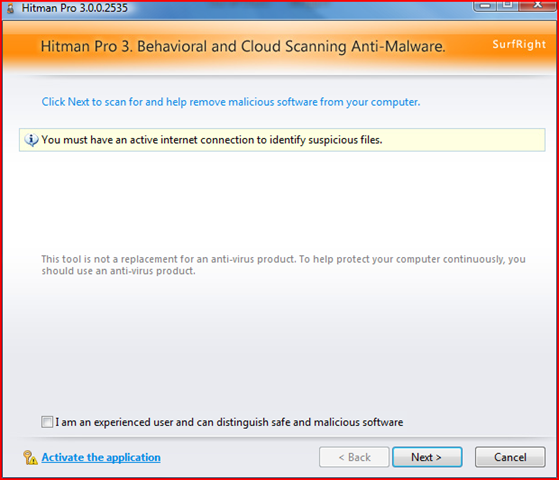The width and height of the screenshot is (559, 480).
Task: Click the key icon beside Activate the application
Action: [x=30, y=457]
